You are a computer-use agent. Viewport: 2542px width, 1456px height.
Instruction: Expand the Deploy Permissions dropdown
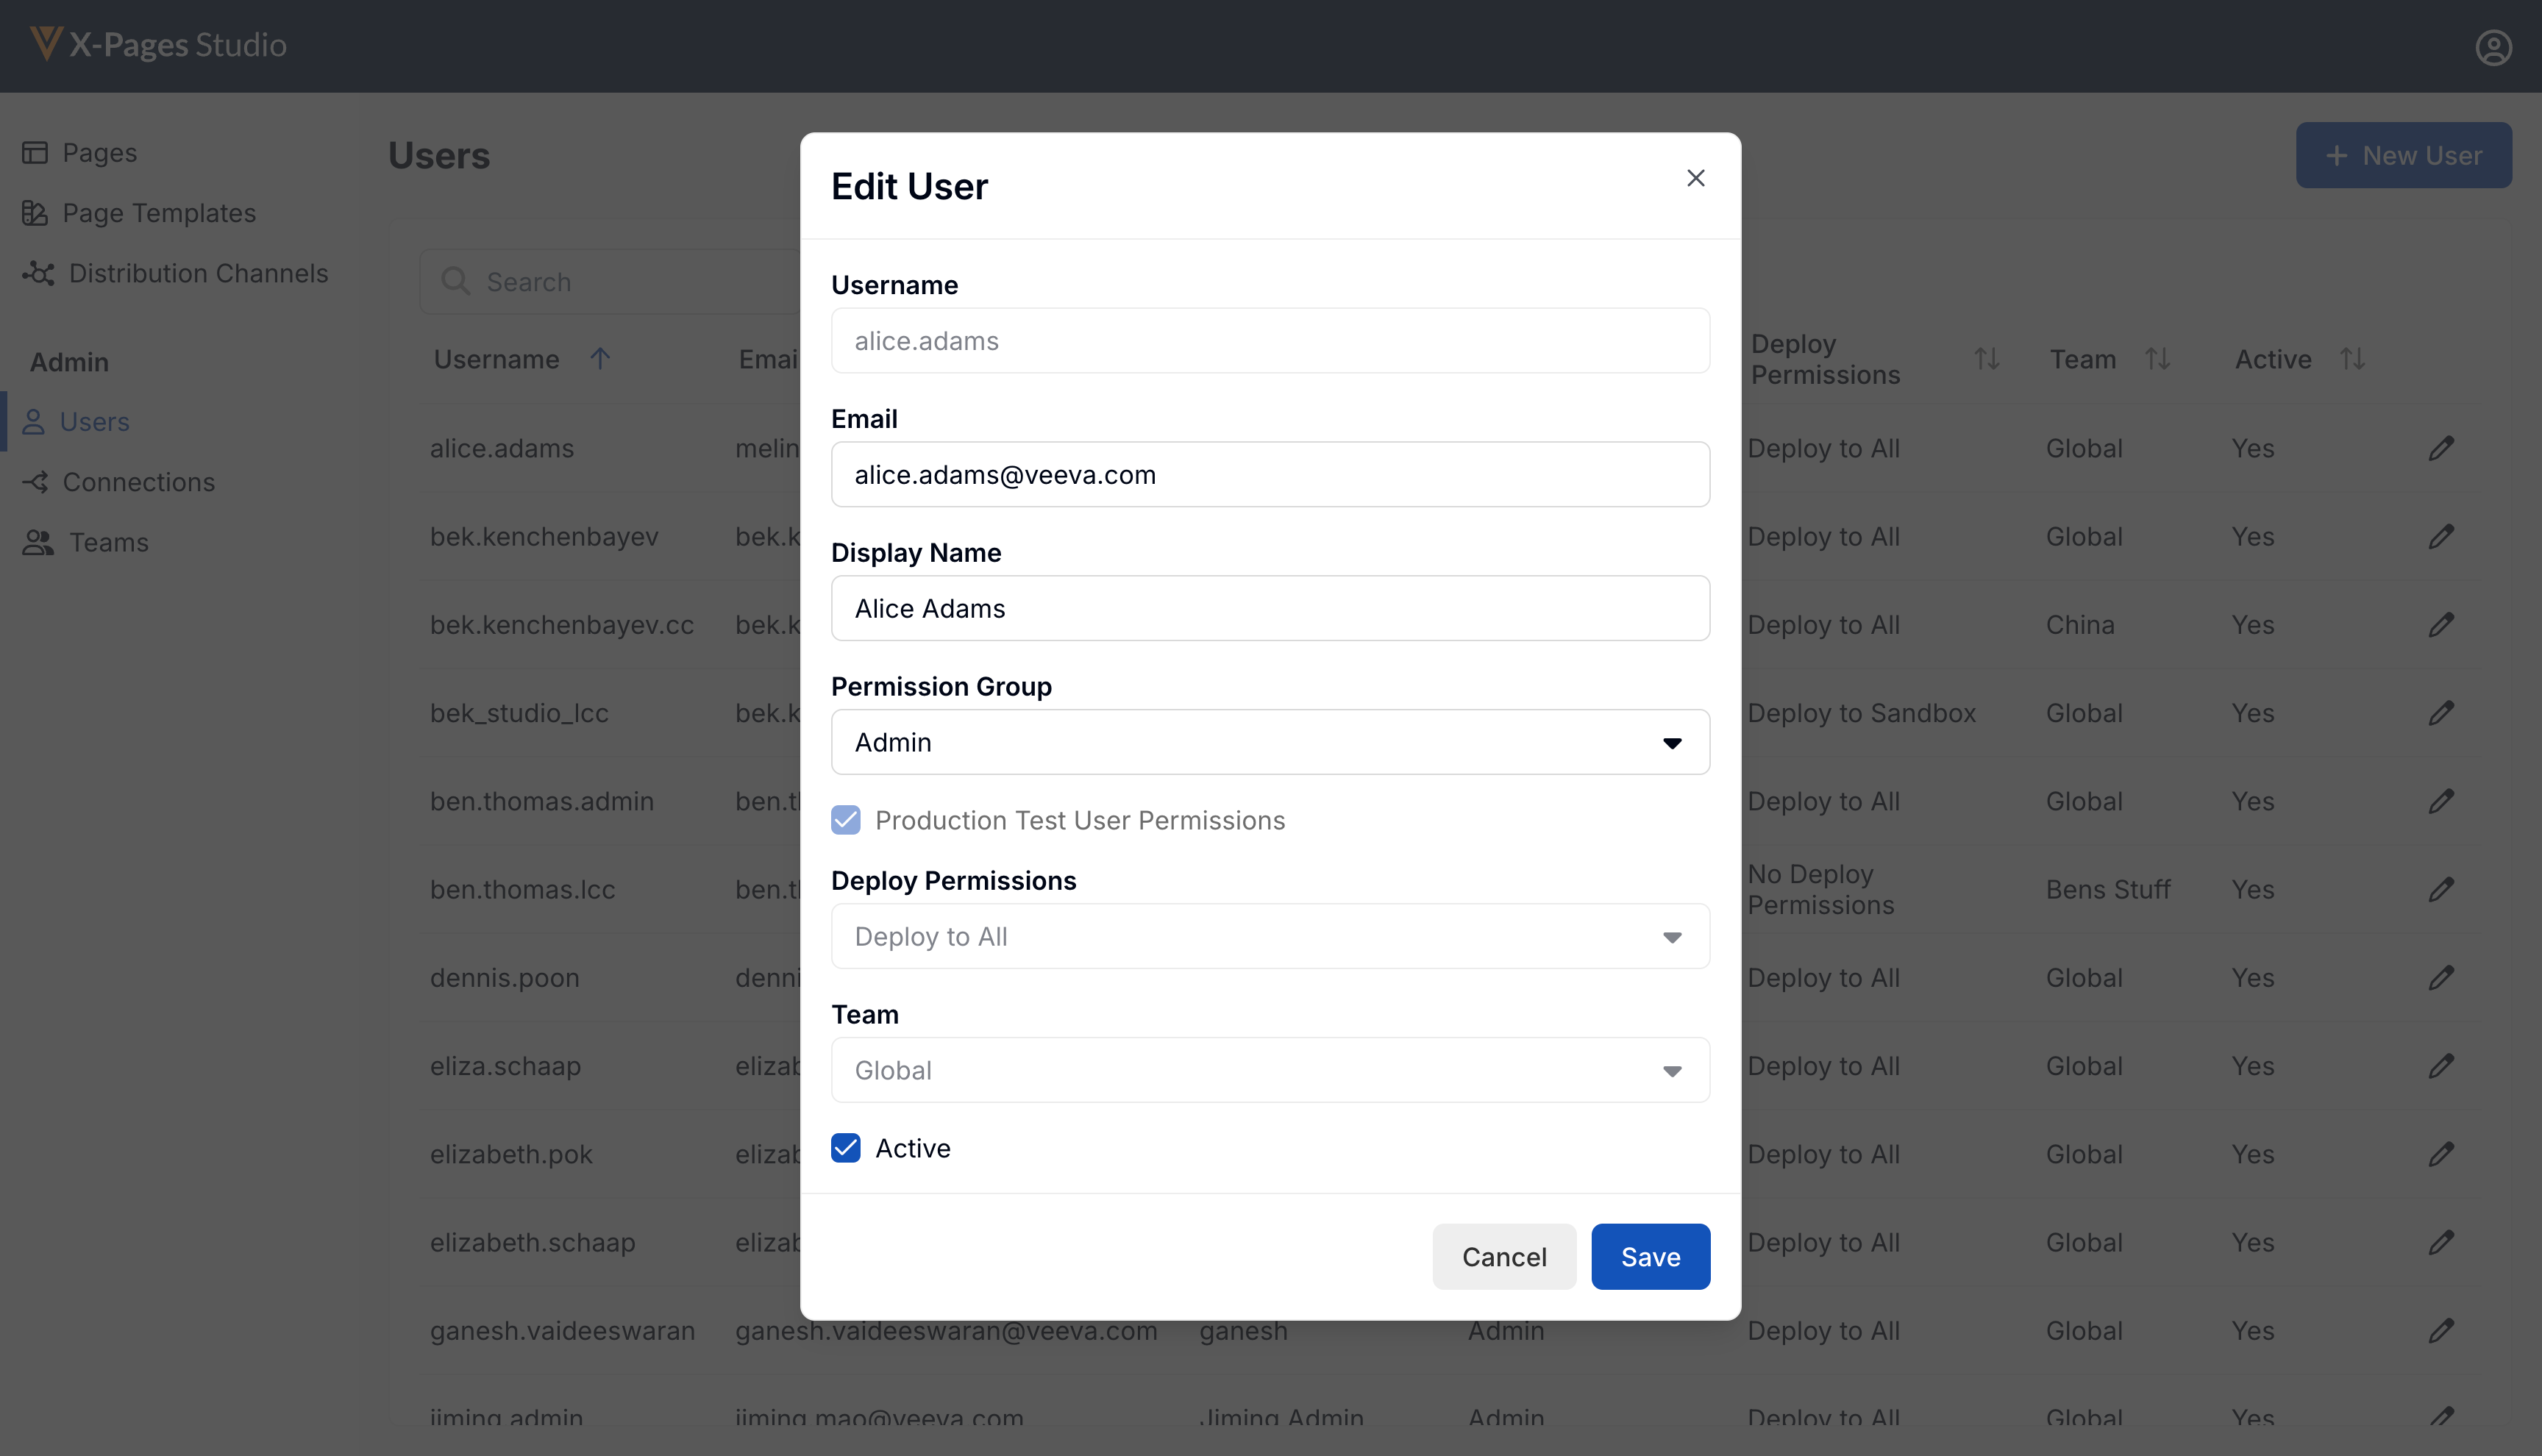[x=1270, y=936]
